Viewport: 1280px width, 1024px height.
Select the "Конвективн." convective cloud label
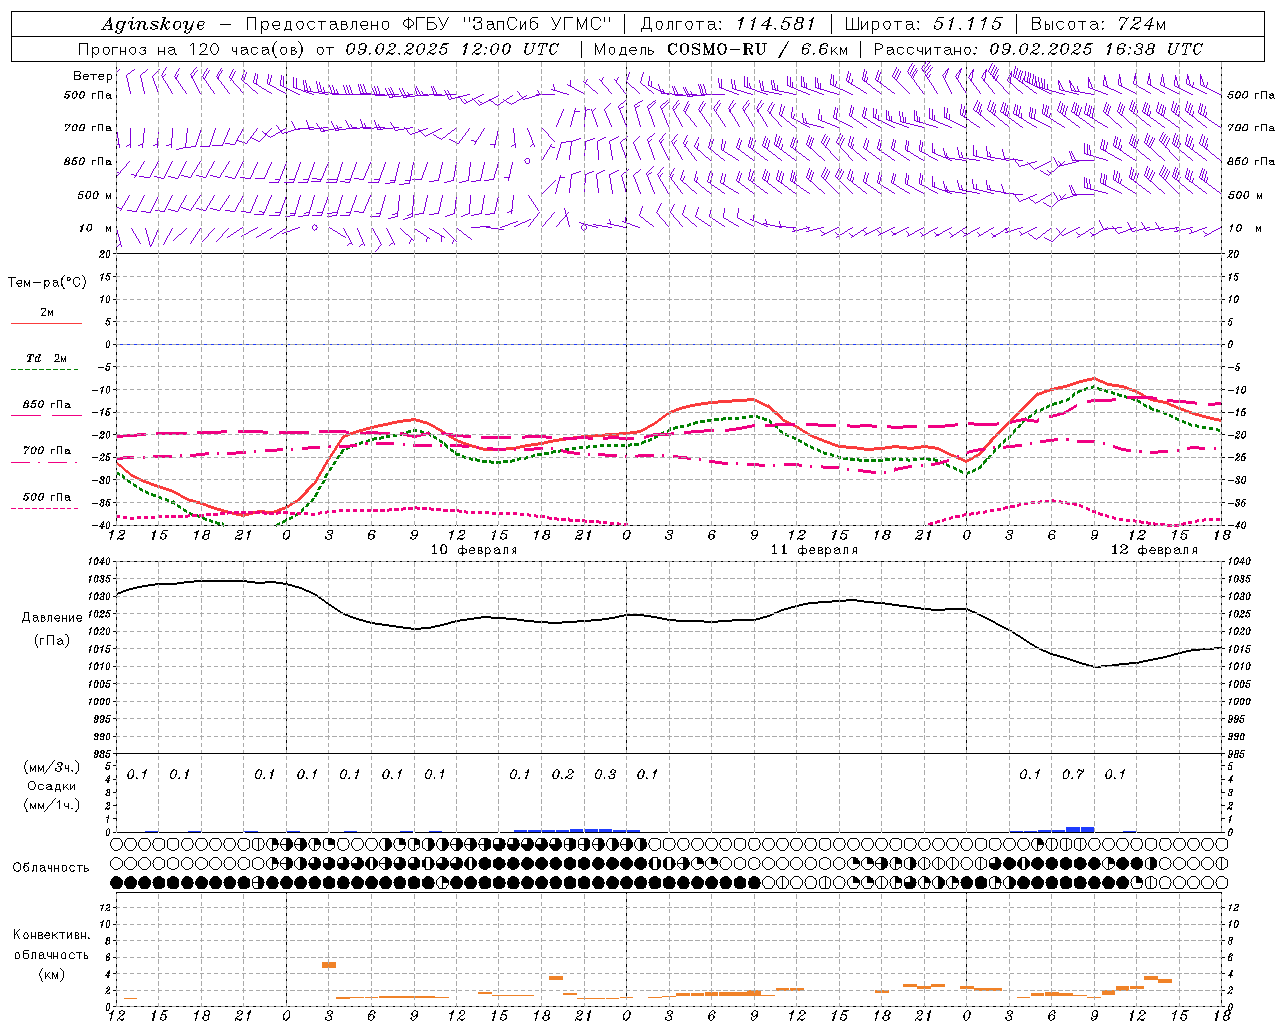[x=52, y=935]
